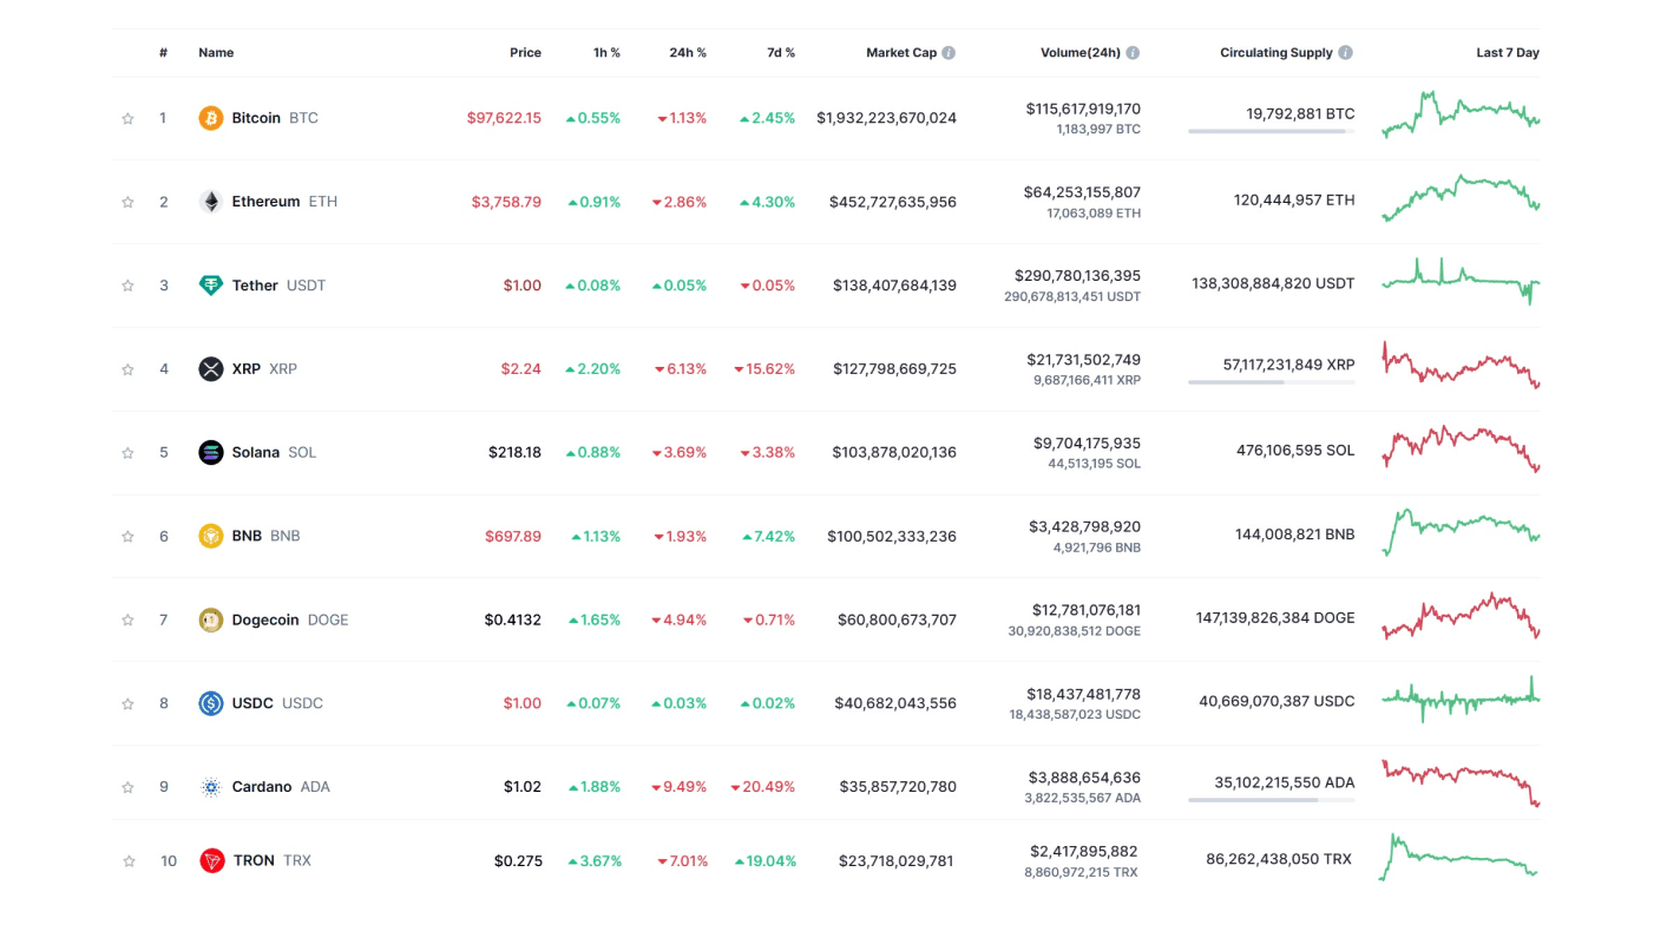Sort table by the # rank column
This screenshot has width=1680, height=944.
(x=163, y=53)
